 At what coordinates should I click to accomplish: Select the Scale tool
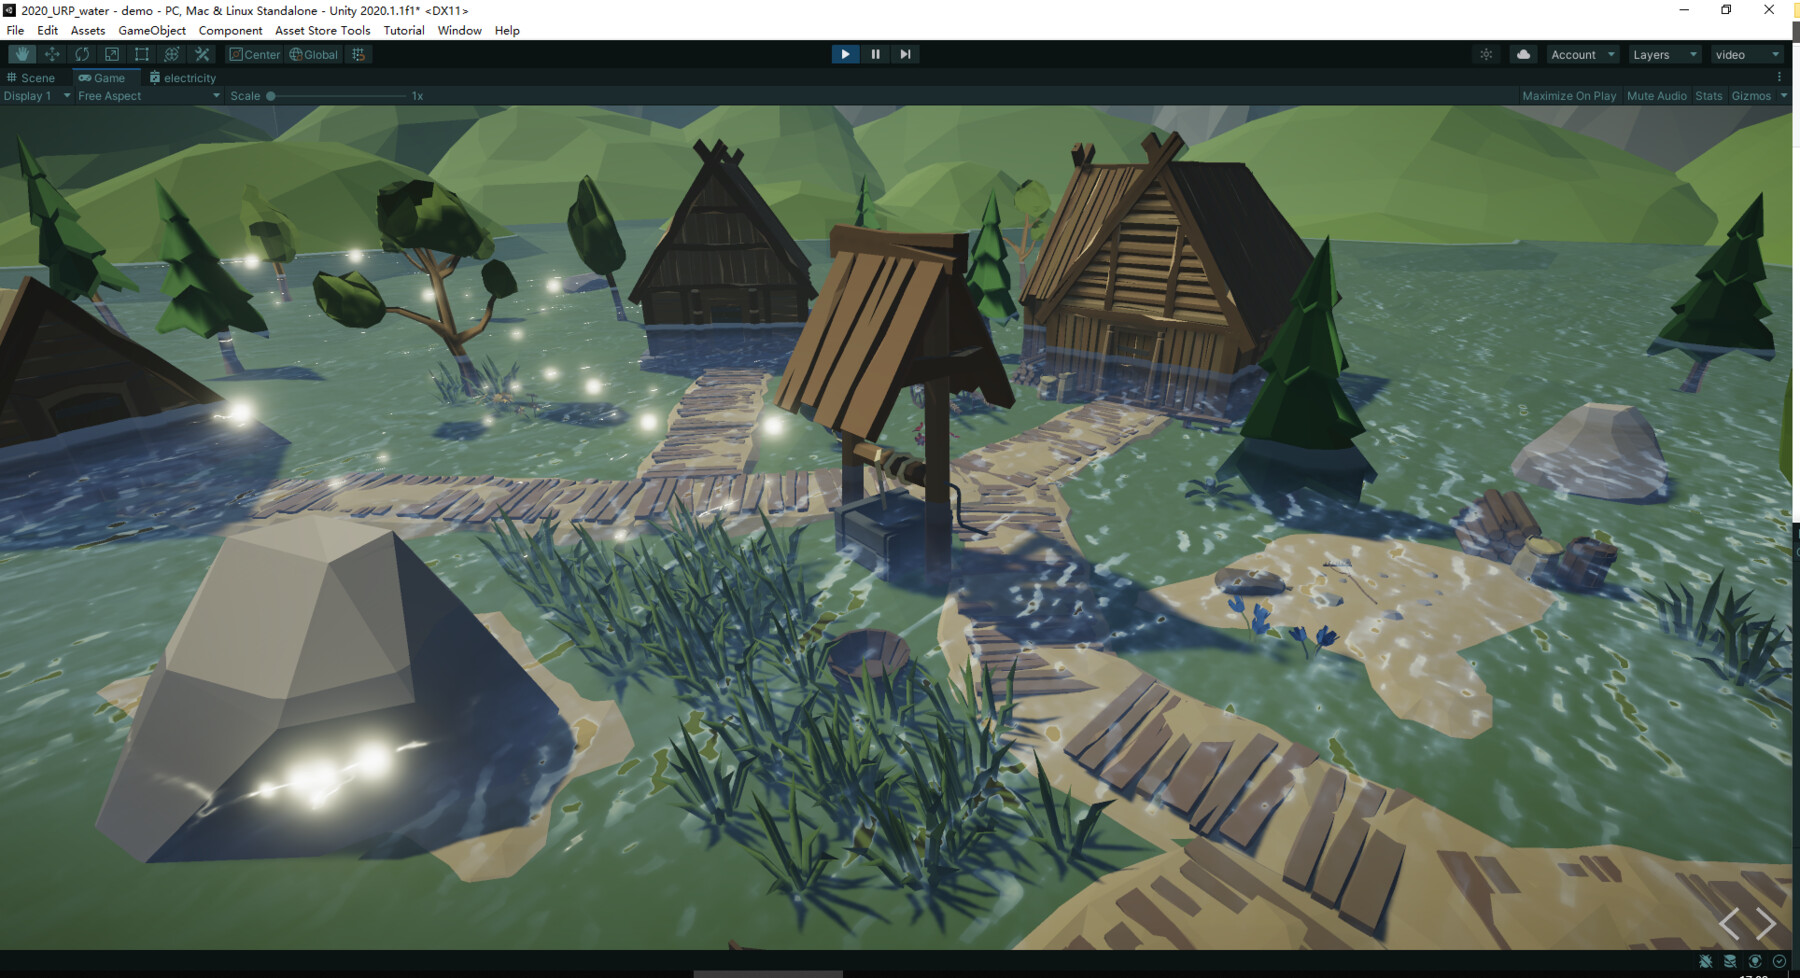click(x=111, y=54)
